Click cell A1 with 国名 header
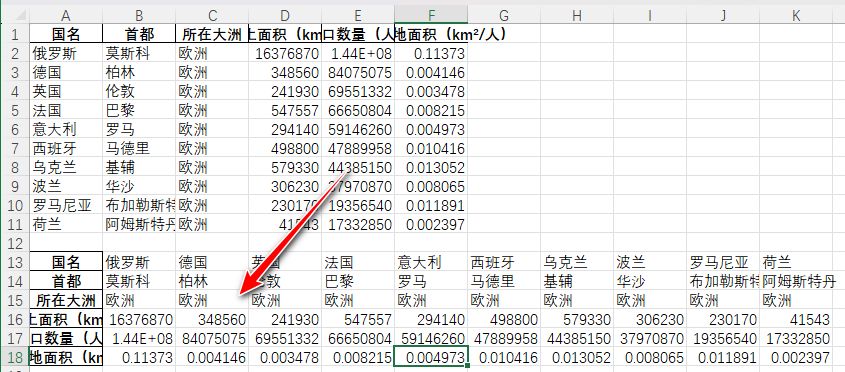The width and height of the screenshot is (845, 372). click(x=66, y=34)
